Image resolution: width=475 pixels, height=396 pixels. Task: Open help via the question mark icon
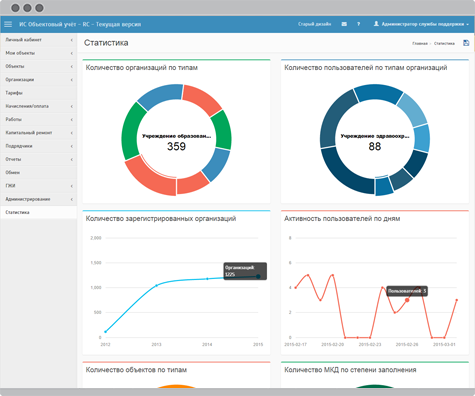359,24
